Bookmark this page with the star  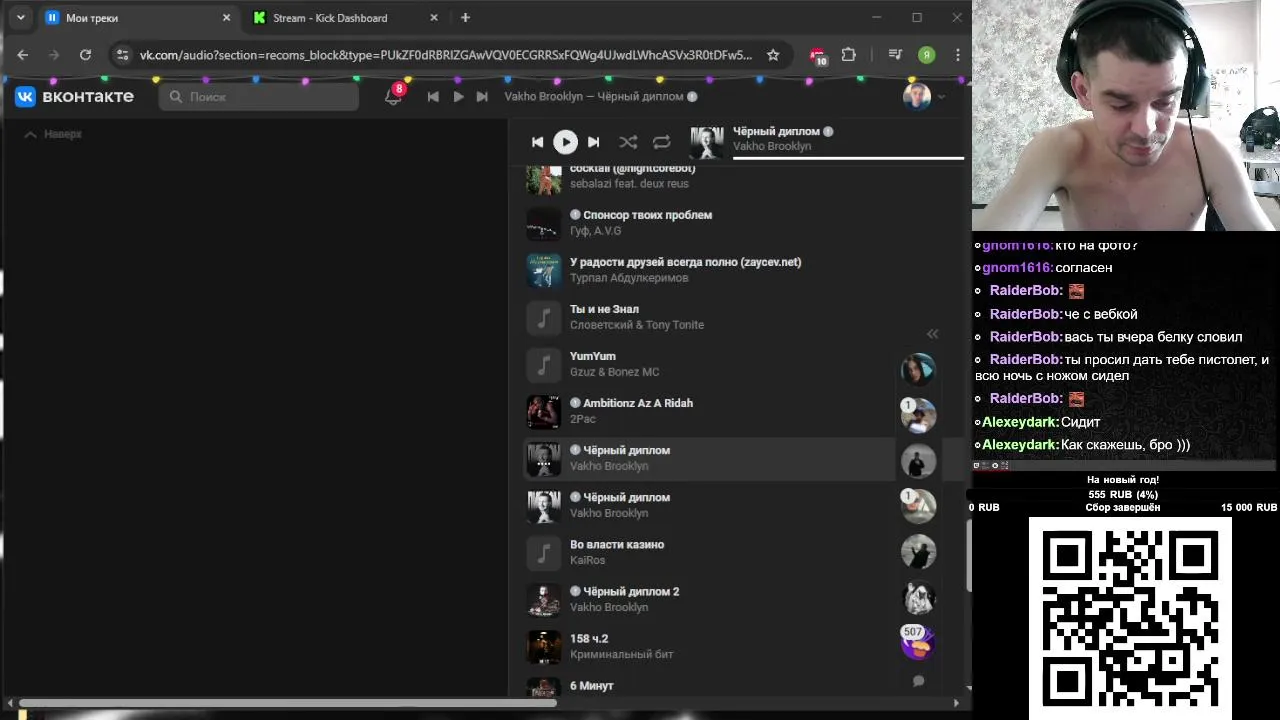click(x=773, y=55)
